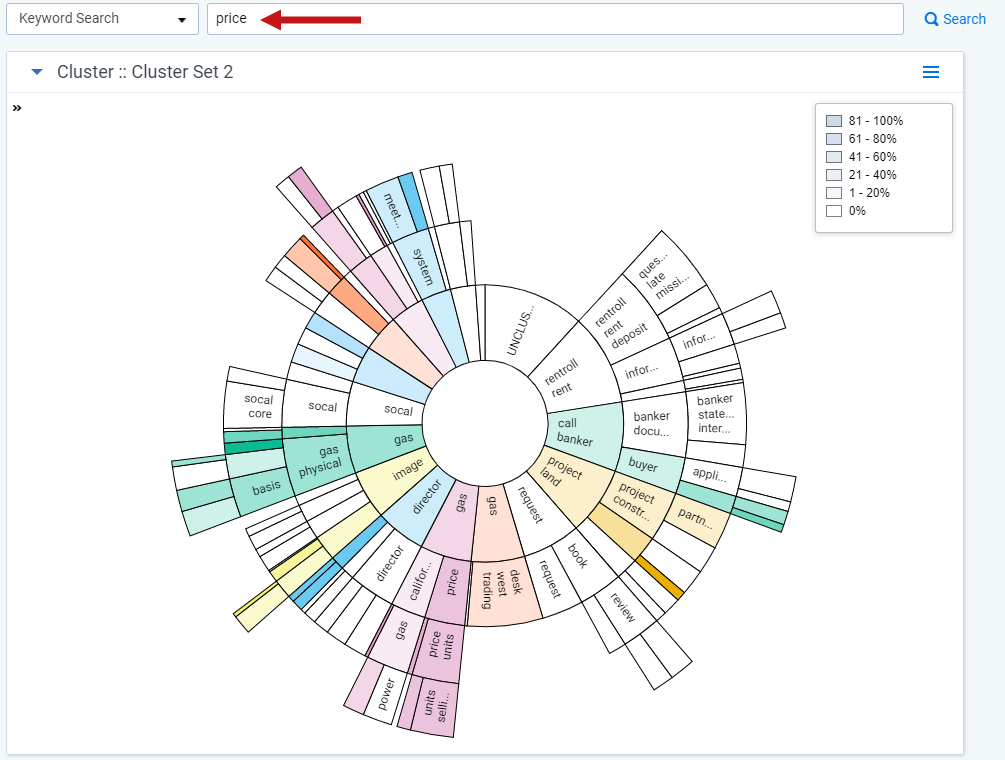Image resolution: width=1005 pixels, height=760 pixels.
Task: Click the search input field containing price
Action: [x=555, y=19]
